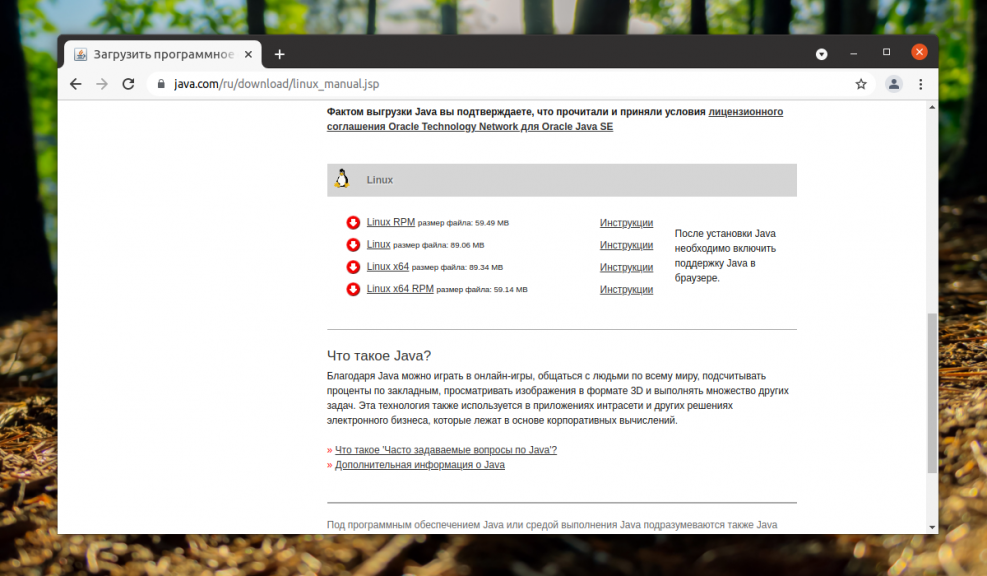
Task: Open the Oracle Technology Network license link
Action: tap(447, 126)
